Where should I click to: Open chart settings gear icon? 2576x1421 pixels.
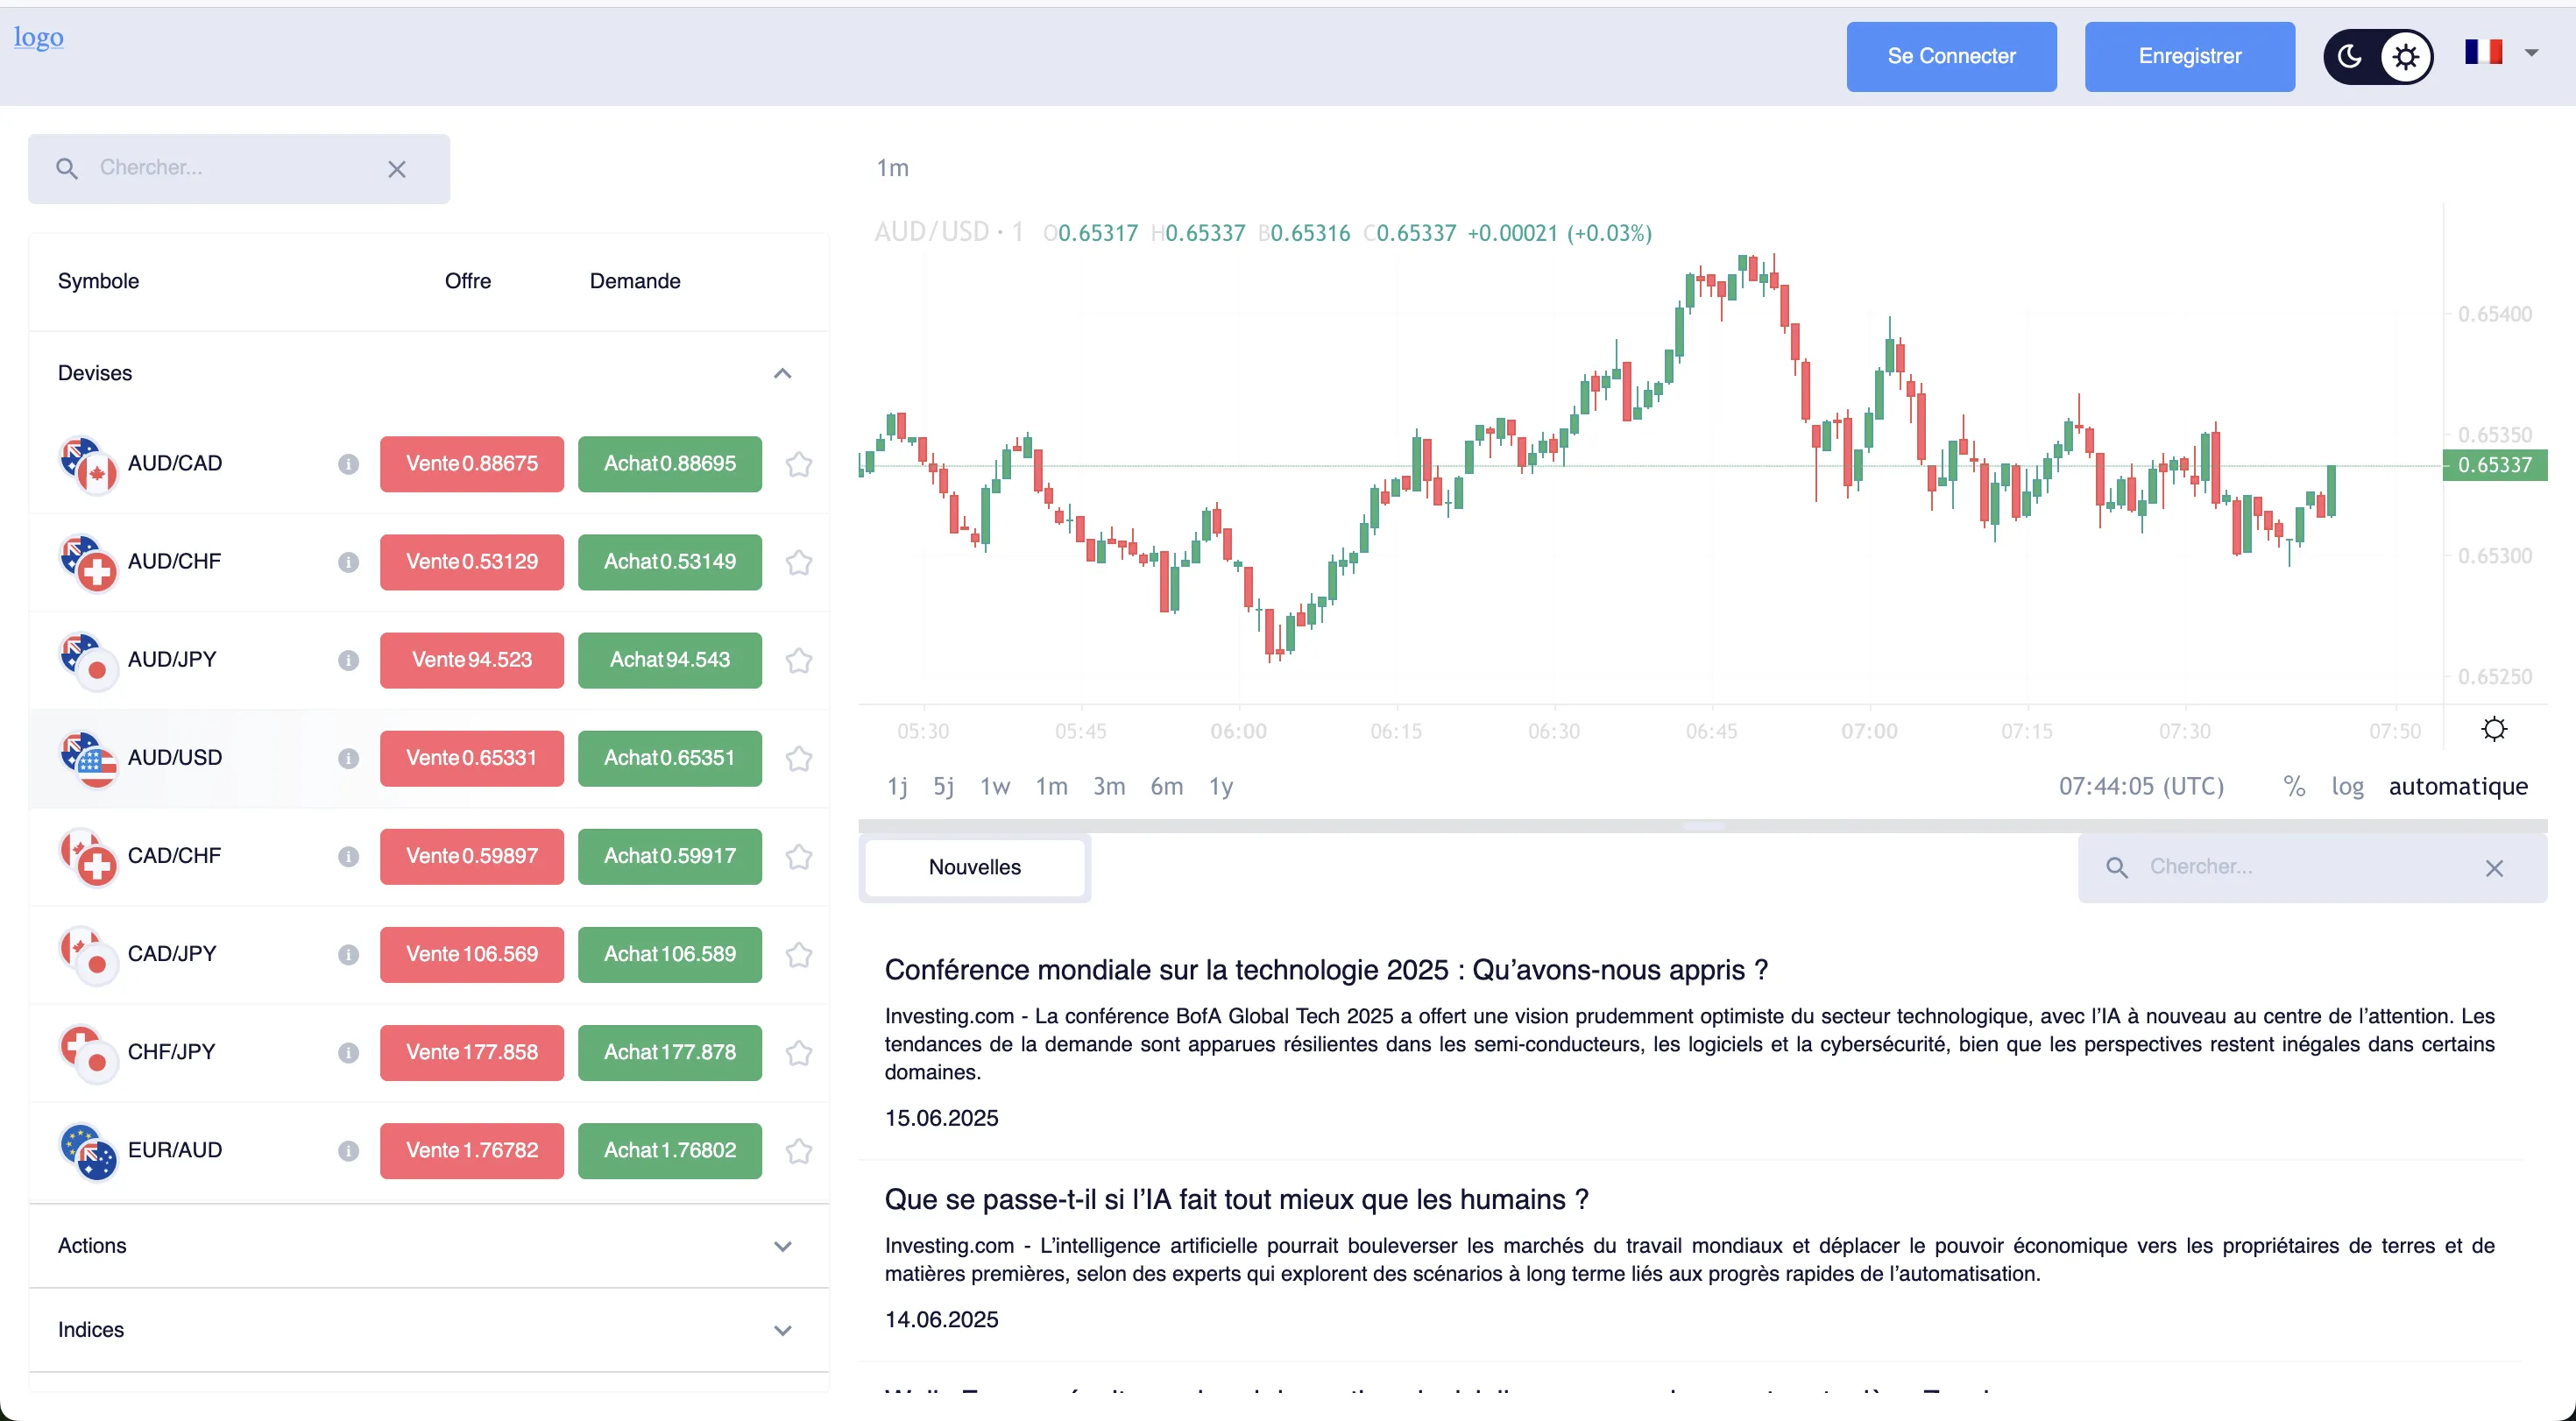(x=2494, y=730)
